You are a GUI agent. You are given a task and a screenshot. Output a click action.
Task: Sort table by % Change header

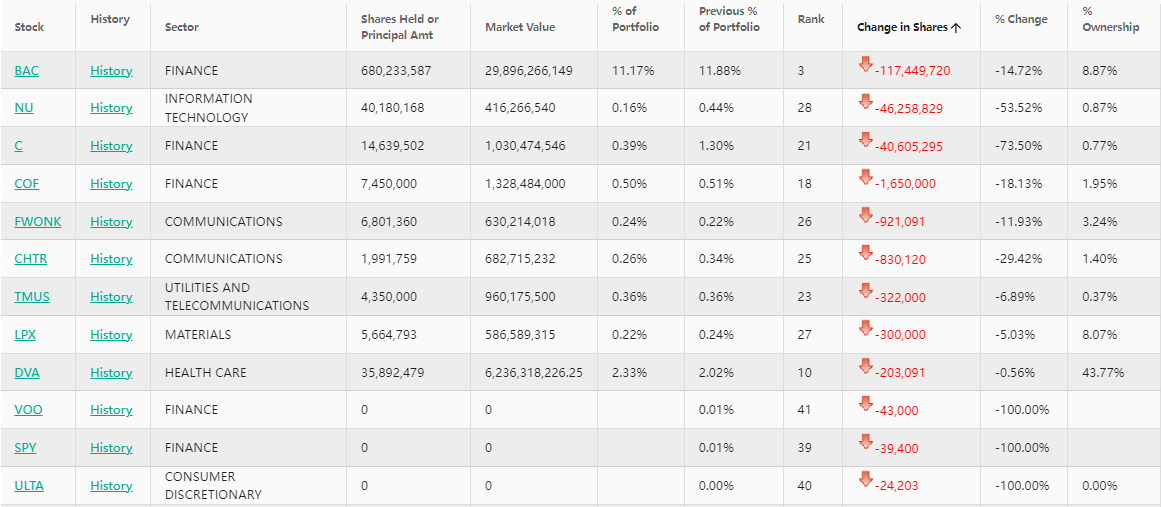coord(1021,20)
